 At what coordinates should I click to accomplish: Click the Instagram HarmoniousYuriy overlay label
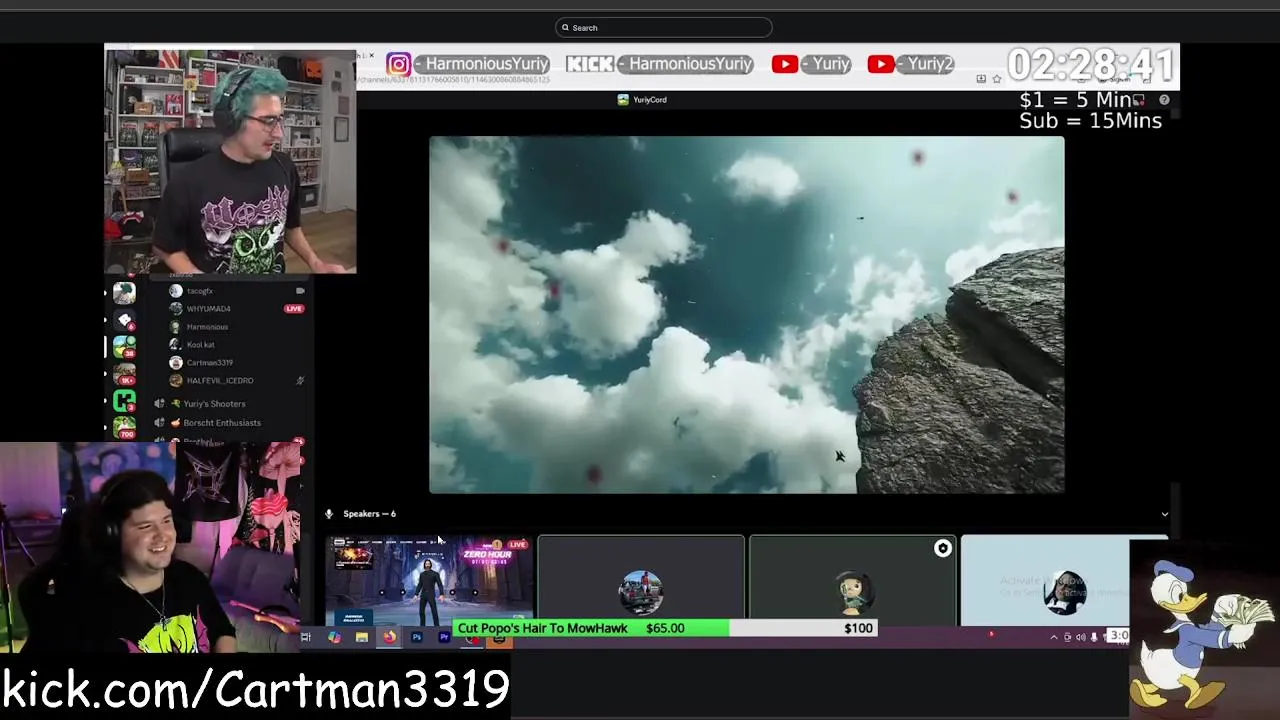tap(469, 64)
